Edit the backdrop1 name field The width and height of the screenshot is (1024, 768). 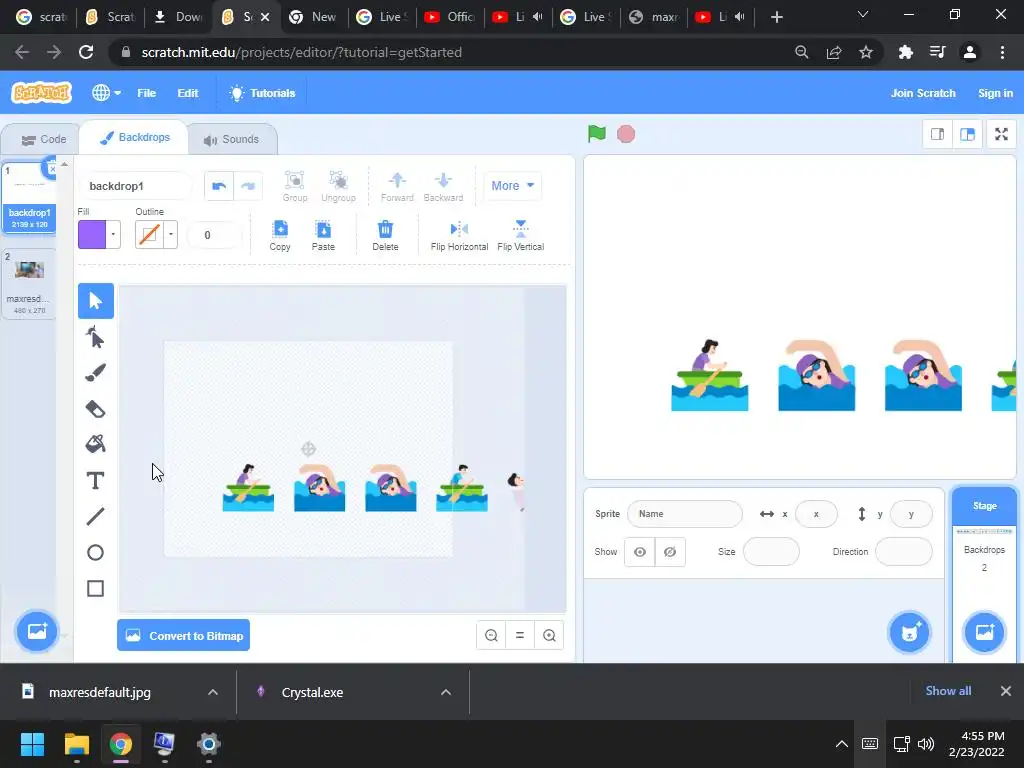(x=135, y=186)
